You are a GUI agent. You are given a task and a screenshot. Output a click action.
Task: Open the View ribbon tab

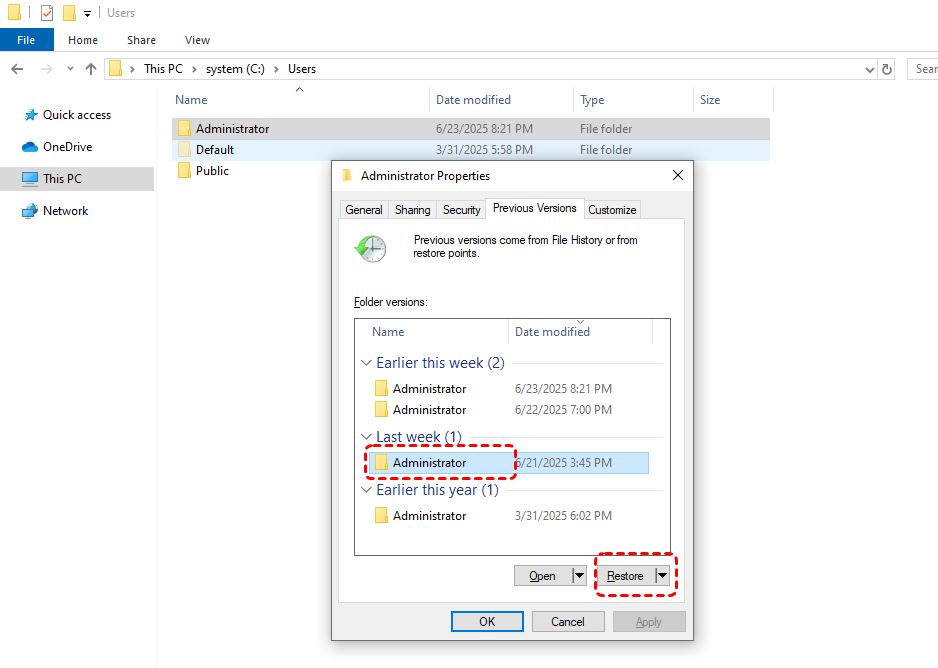tap(197, 40)
